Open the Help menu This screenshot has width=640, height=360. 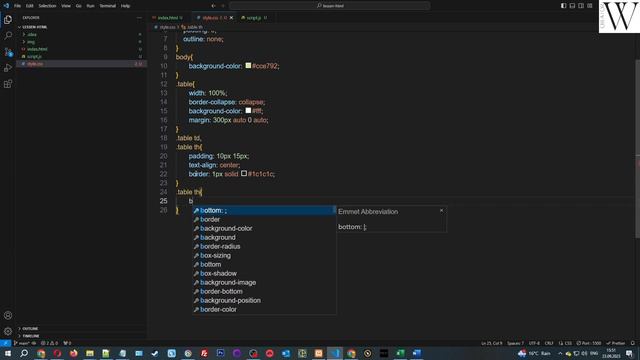click(125, 6)
